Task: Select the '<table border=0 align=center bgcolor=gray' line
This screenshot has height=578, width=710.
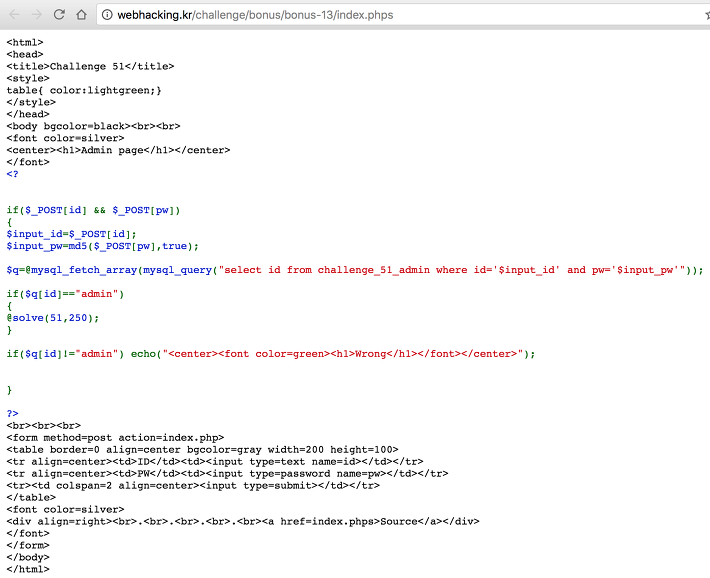Action: tap(202, 450)
